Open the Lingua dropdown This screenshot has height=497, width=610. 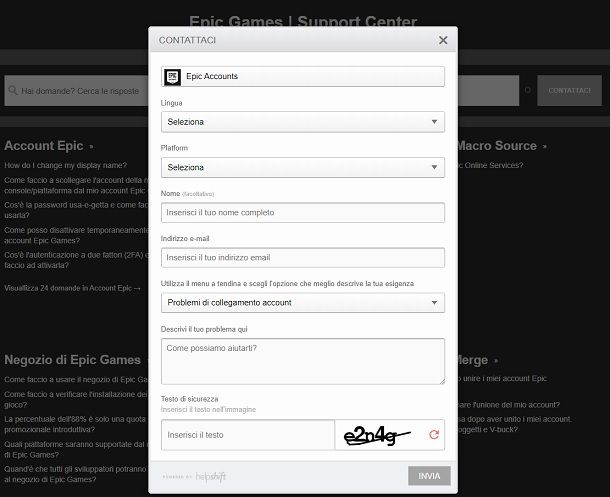pos(303,122)
